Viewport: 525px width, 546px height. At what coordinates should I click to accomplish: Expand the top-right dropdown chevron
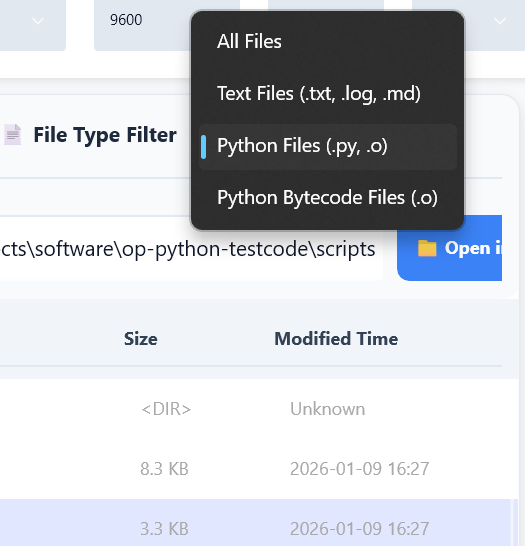pyautogui.click(x=500, y=21)
